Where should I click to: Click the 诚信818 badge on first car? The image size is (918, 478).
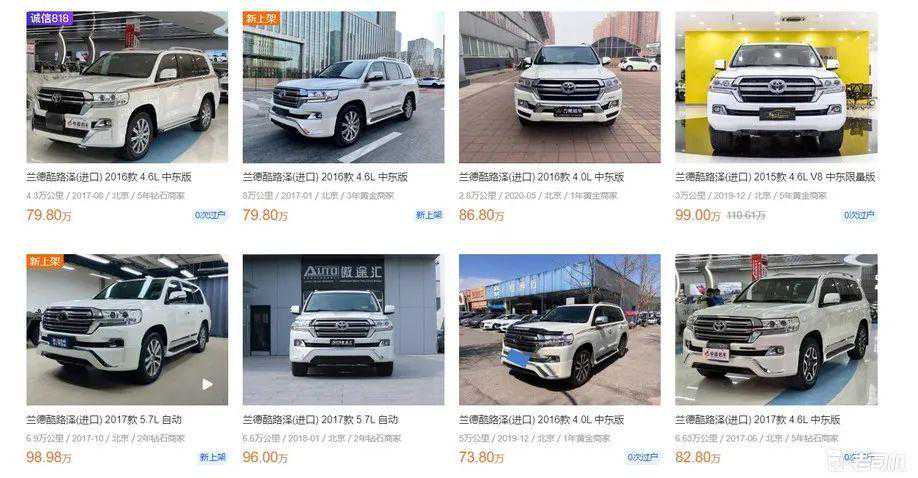coord(50,19)
